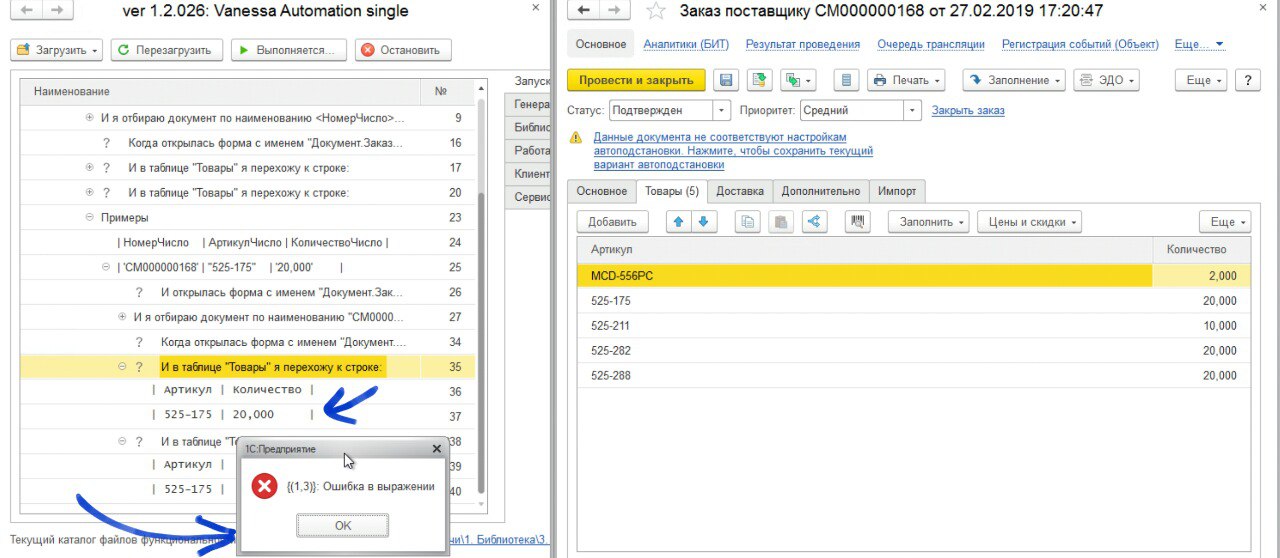
Task: Click the Провести и закрыть button
Action: click(x=636, y=80)
